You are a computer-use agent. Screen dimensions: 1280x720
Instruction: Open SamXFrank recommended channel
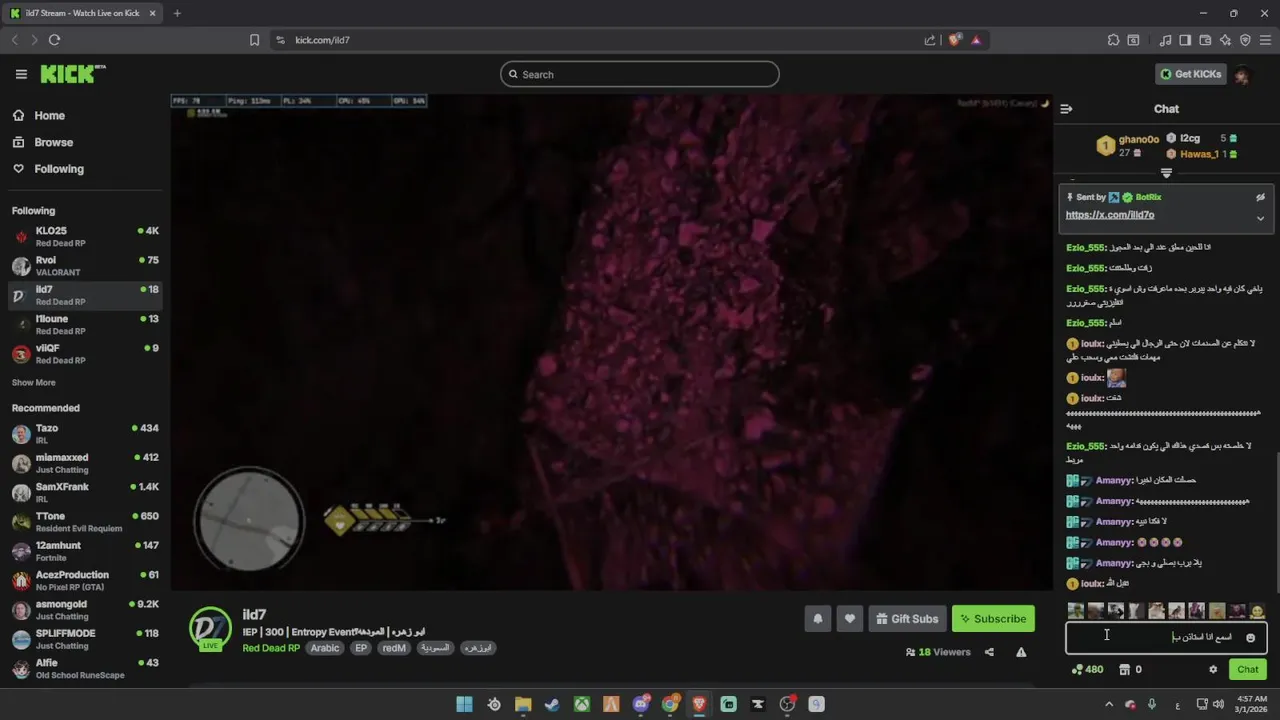[85, 492]
